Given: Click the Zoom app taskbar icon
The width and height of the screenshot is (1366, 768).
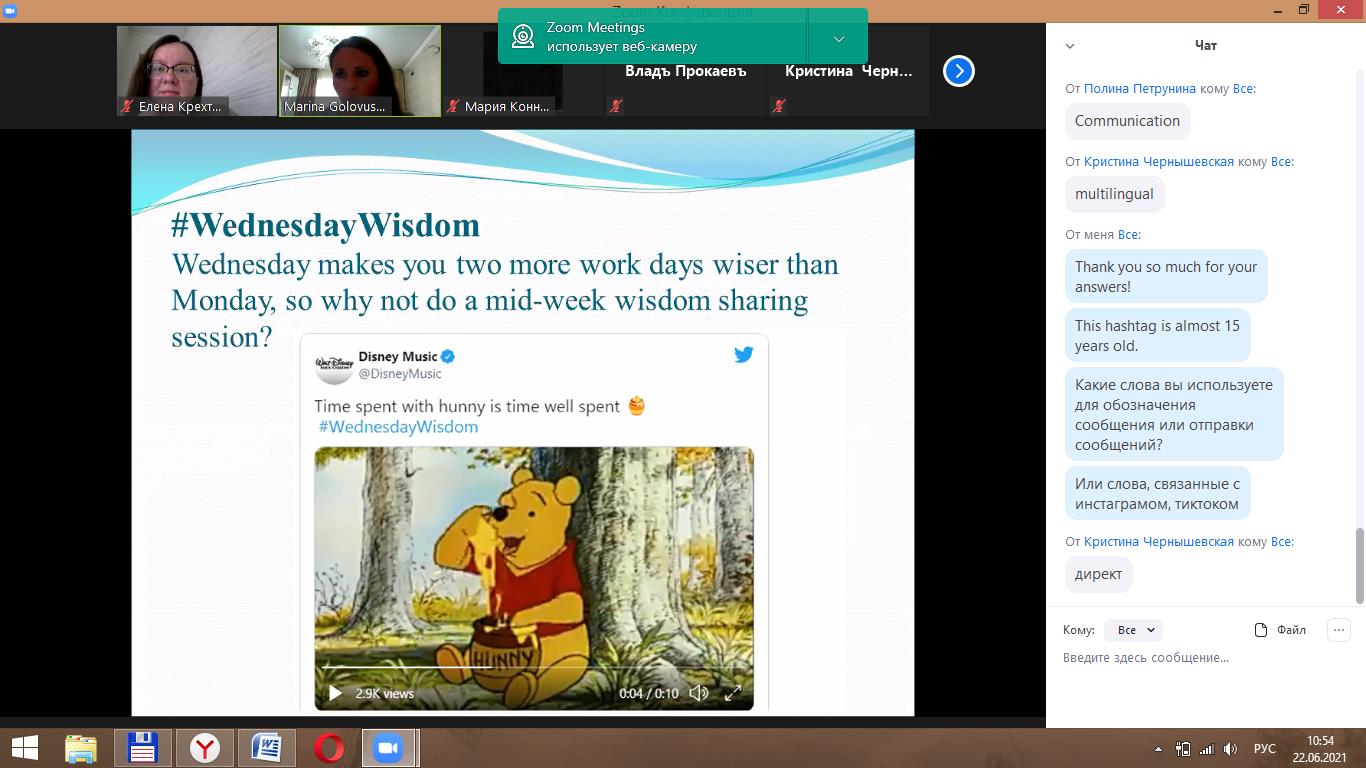Looking at the screenshot, I should tap(387, 748).
